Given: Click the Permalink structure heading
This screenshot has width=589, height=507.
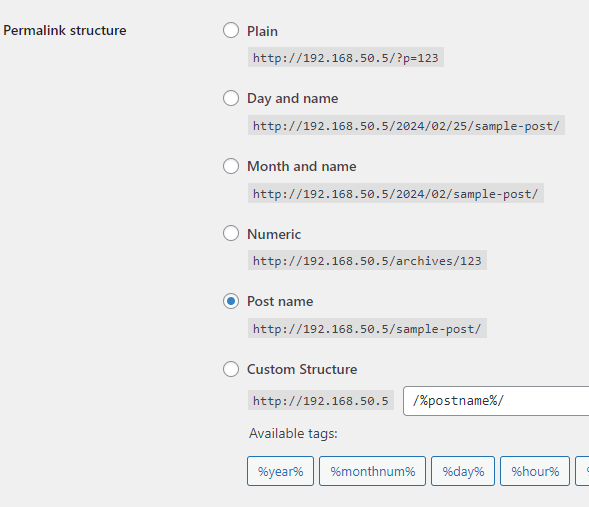Looking at the screenshot, I should point(65,30).
